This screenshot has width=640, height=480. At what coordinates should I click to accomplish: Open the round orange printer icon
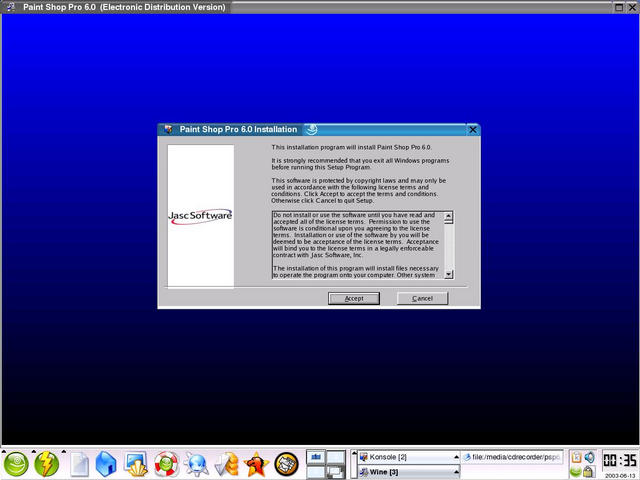pyautogui.click(x=286, y=464)
